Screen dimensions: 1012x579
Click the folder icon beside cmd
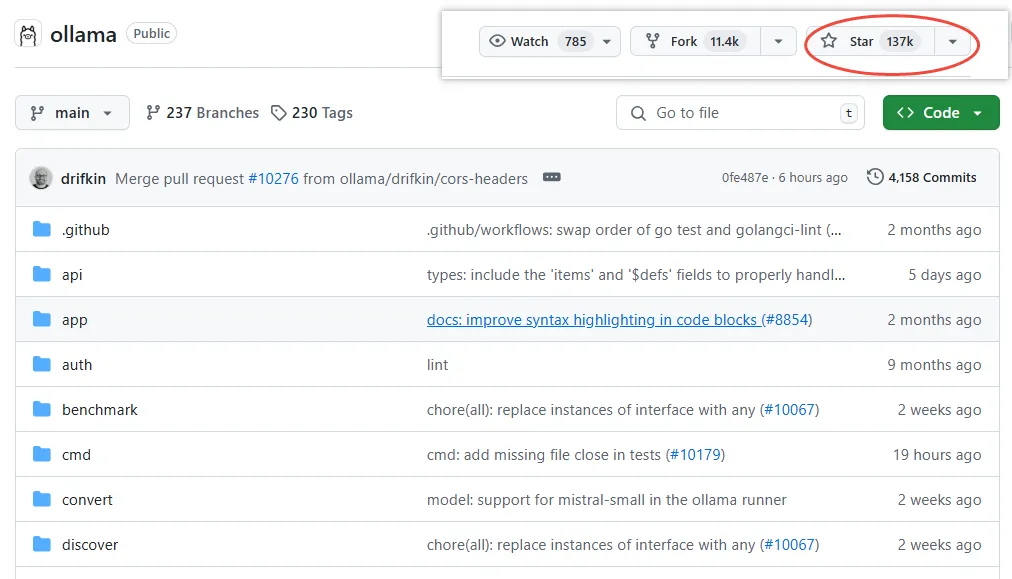tap(42, 454)
